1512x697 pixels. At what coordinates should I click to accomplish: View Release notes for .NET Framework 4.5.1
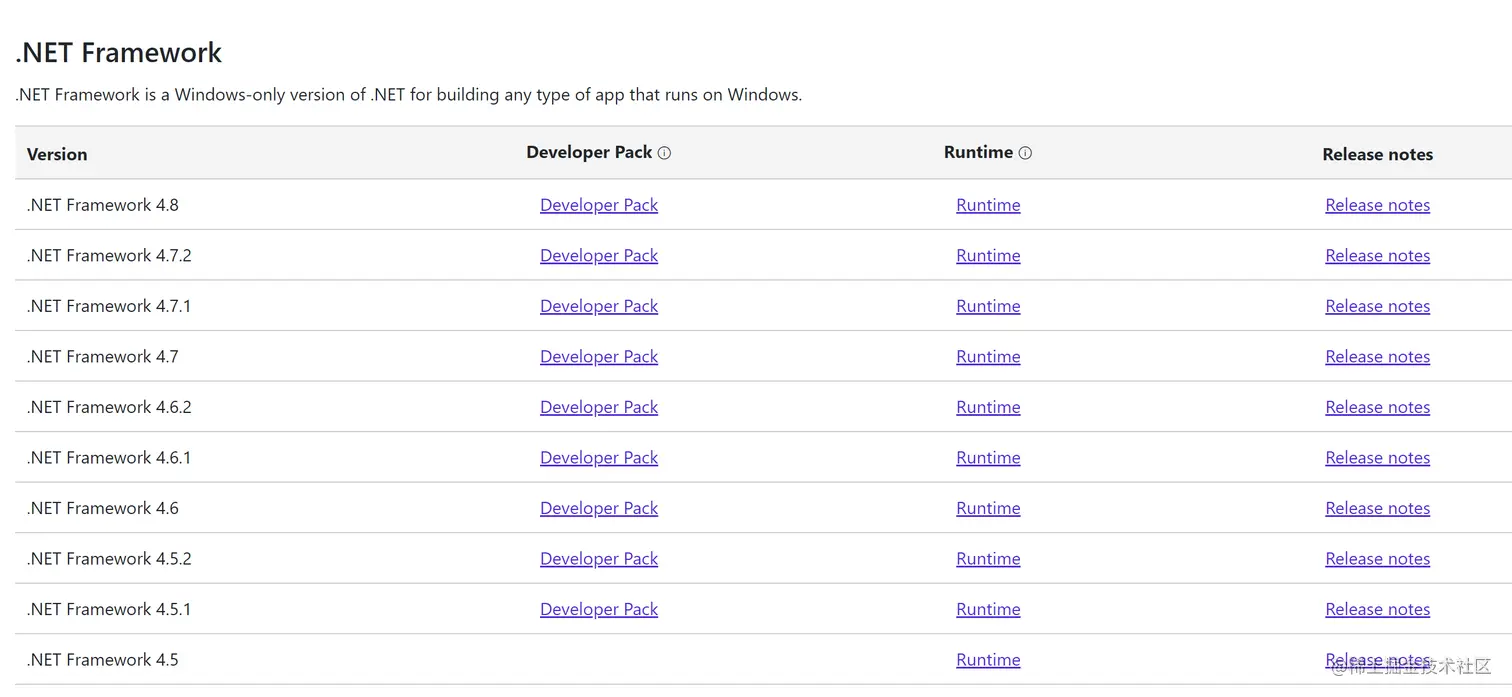tap(1377, 609)
